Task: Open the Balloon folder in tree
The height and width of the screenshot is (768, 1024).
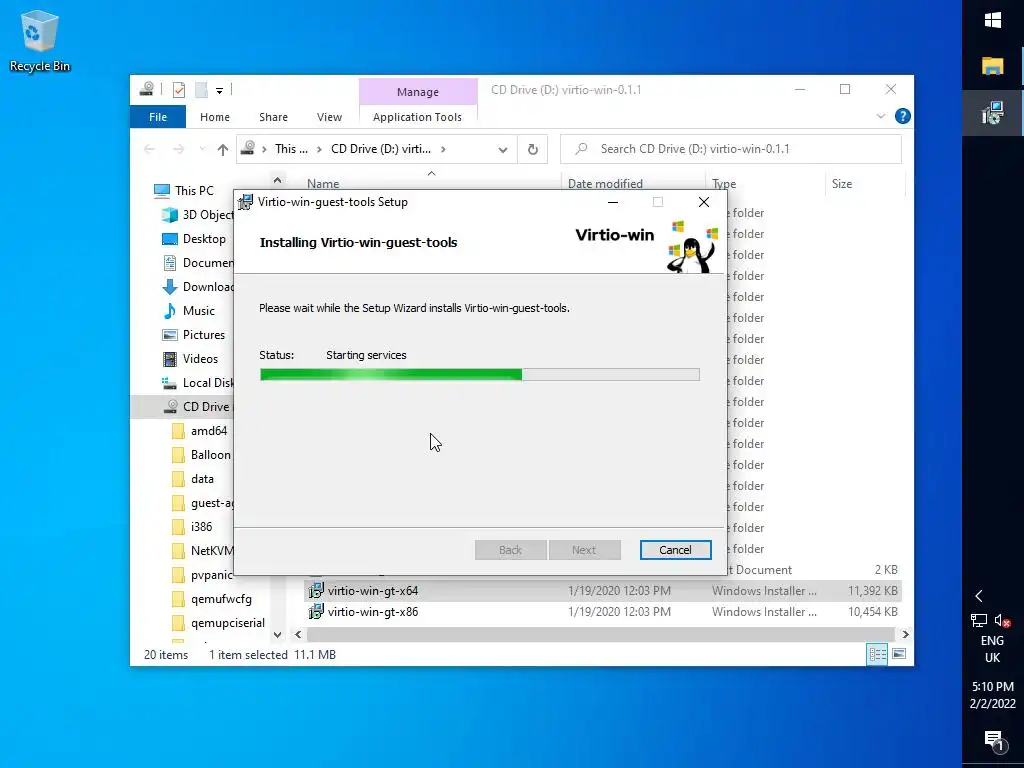Action: [x=200, y=455]
